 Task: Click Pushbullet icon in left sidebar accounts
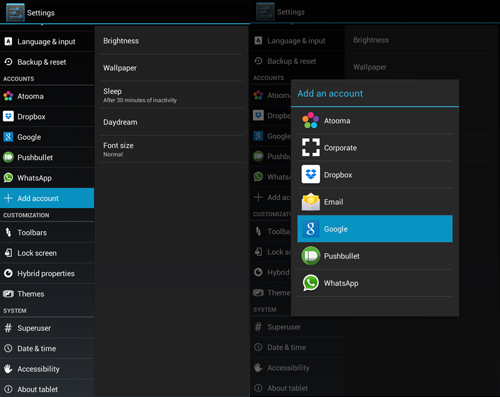click(8, 157)
